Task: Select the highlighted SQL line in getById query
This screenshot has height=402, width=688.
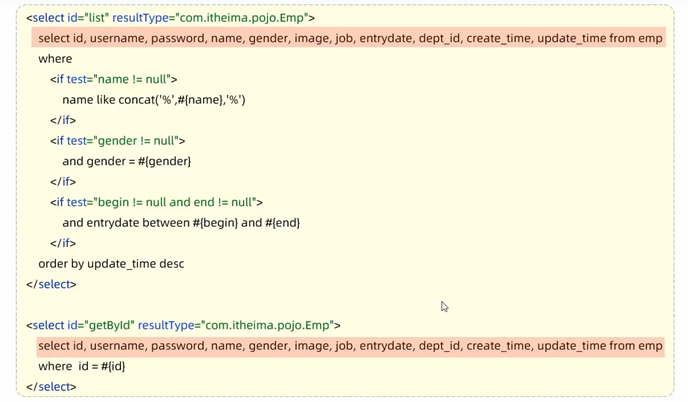Action: [x=350, y=346]
